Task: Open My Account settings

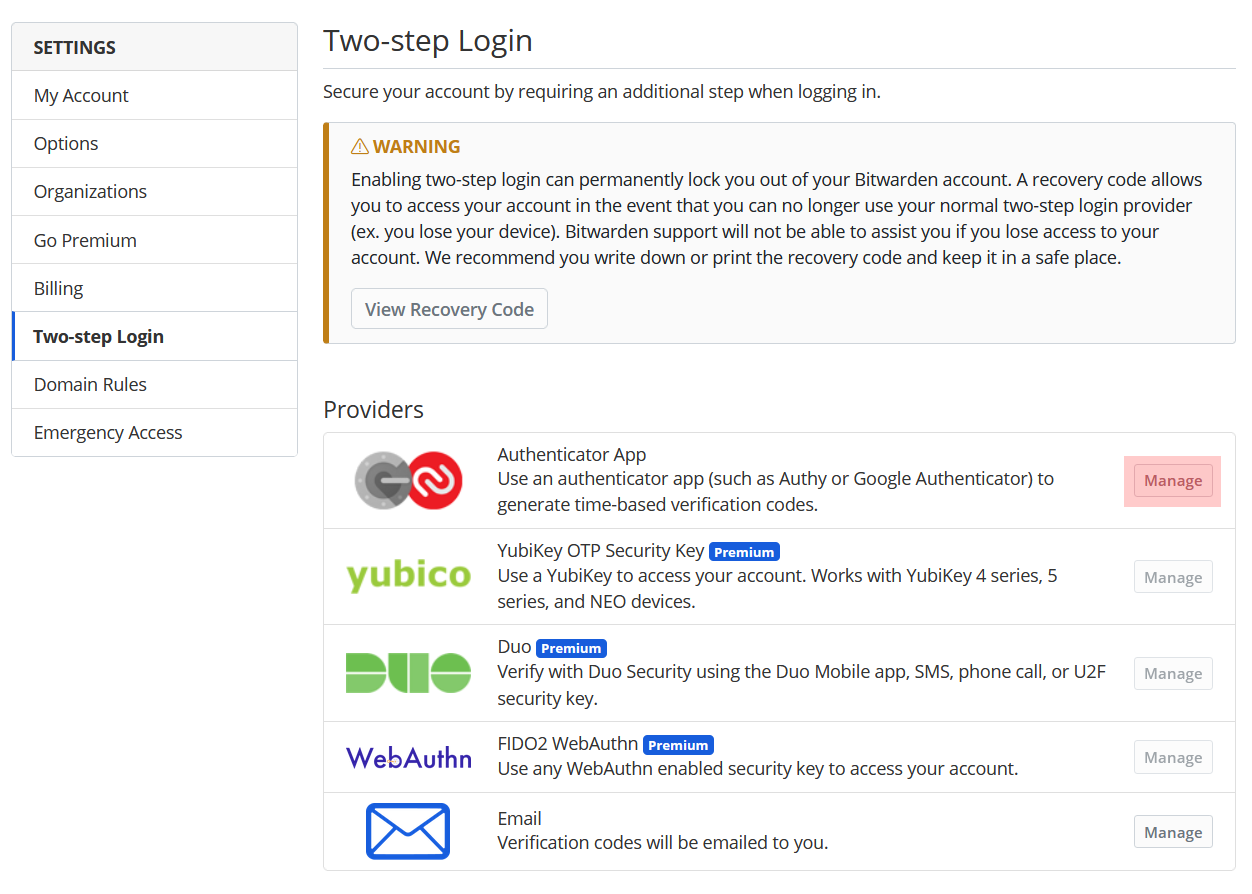Action: pyautogui.click(x=81, y=95)
